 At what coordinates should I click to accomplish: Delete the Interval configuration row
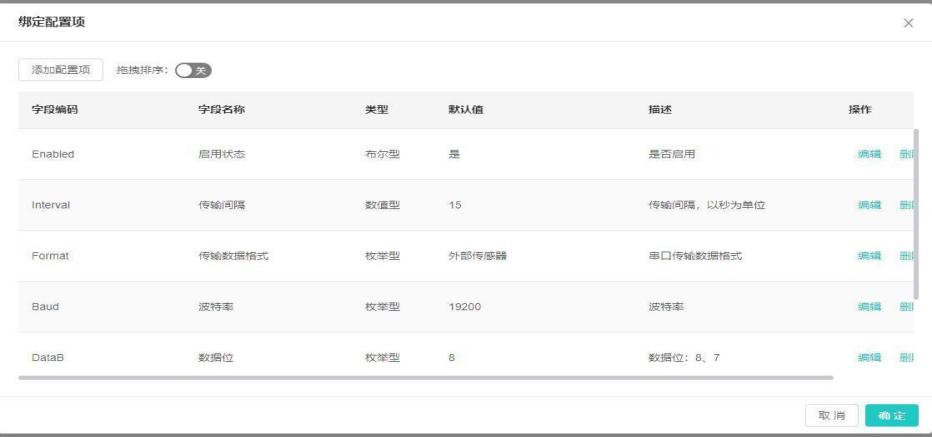pyautogui.click(x=907, y=205)
